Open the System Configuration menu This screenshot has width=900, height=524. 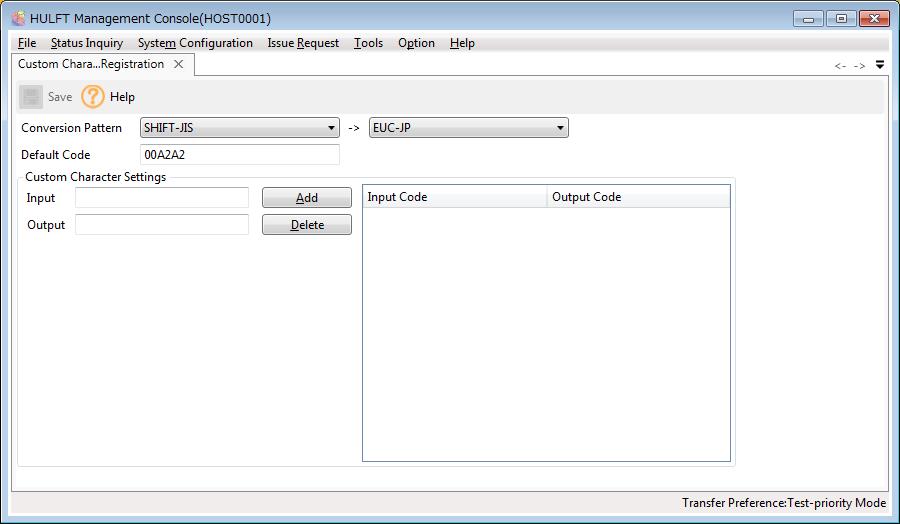point(195,43)
